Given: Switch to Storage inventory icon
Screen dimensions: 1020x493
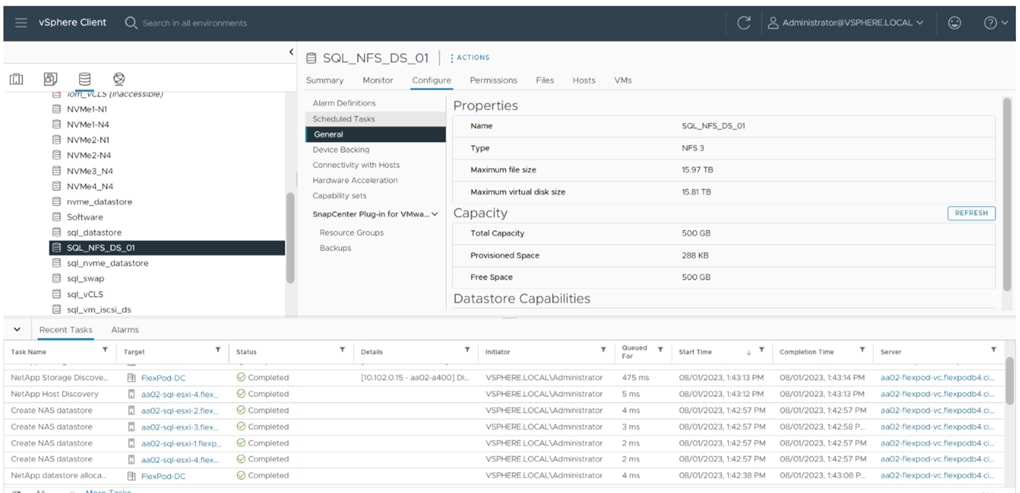Looking at the screenshot, I should coord(85,79).
